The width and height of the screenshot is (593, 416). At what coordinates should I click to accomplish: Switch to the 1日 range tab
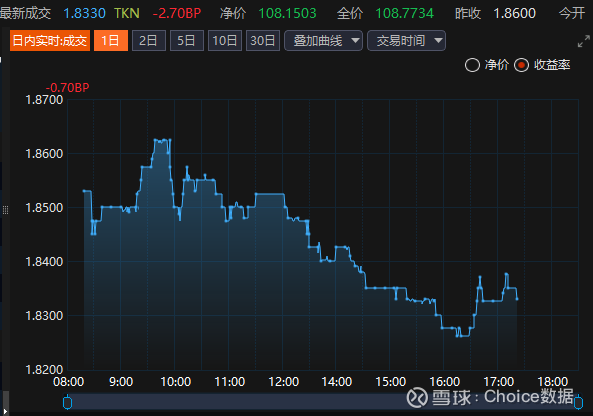[111, 40]
